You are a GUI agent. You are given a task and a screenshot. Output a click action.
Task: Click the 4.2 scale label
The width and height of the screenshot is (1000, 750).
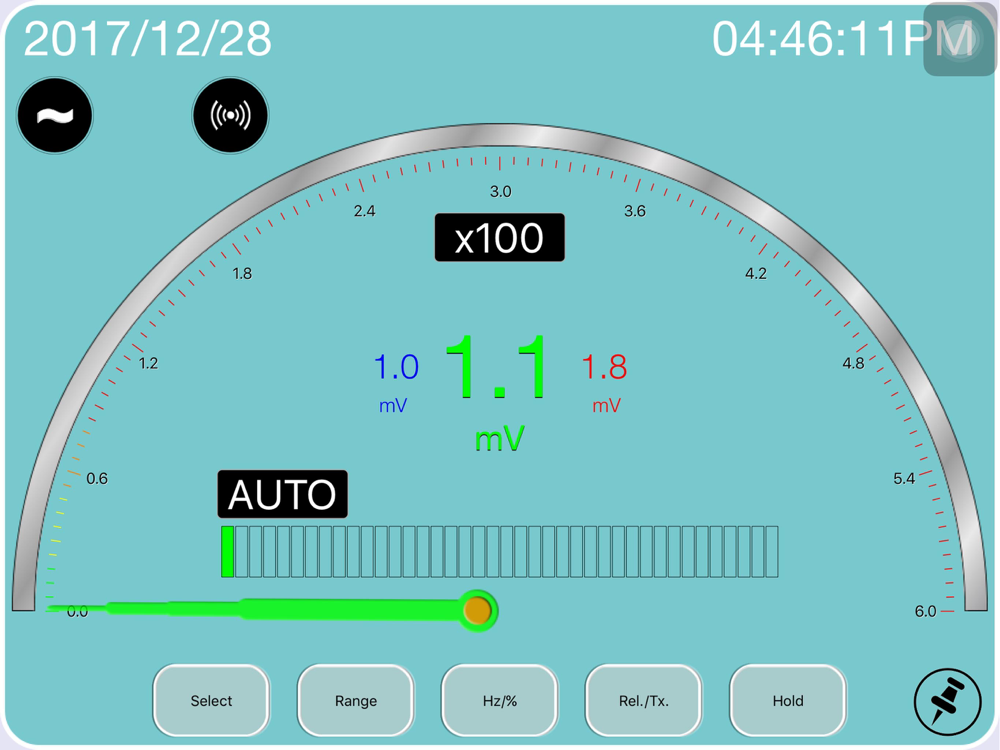(x=756, y=274)
